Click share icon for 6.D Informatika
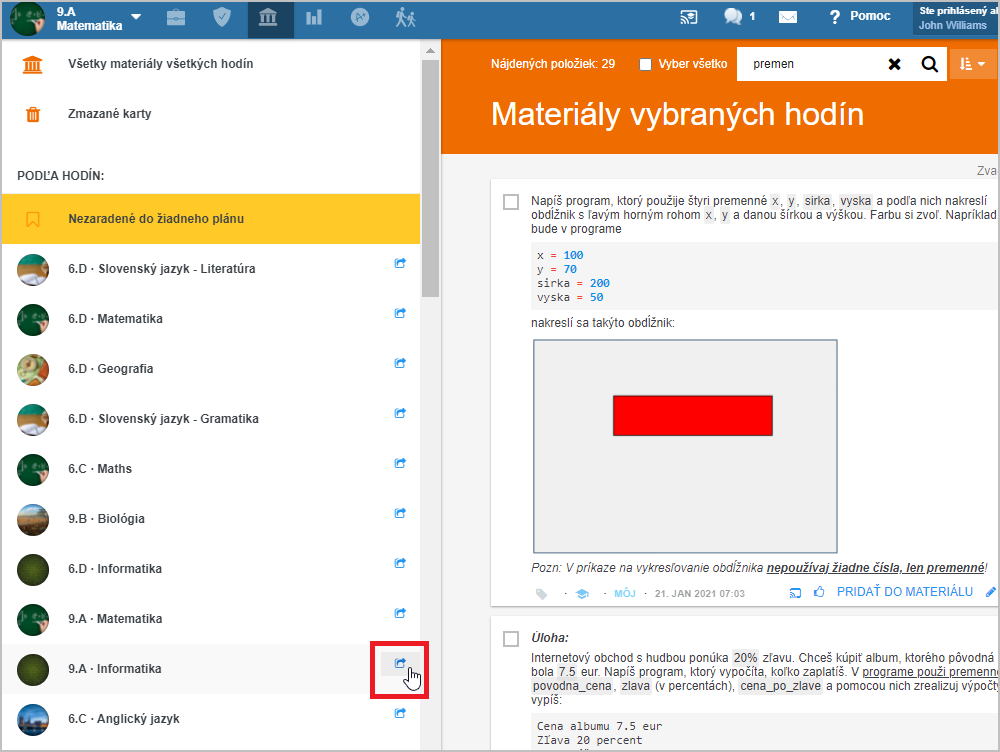 (400, 563)
